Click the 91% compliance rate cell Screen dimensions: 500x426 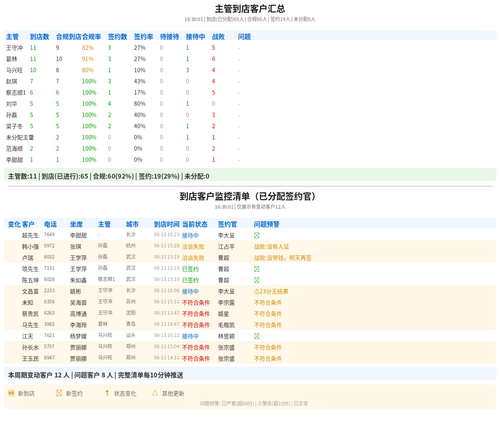(x=88, y=59)
